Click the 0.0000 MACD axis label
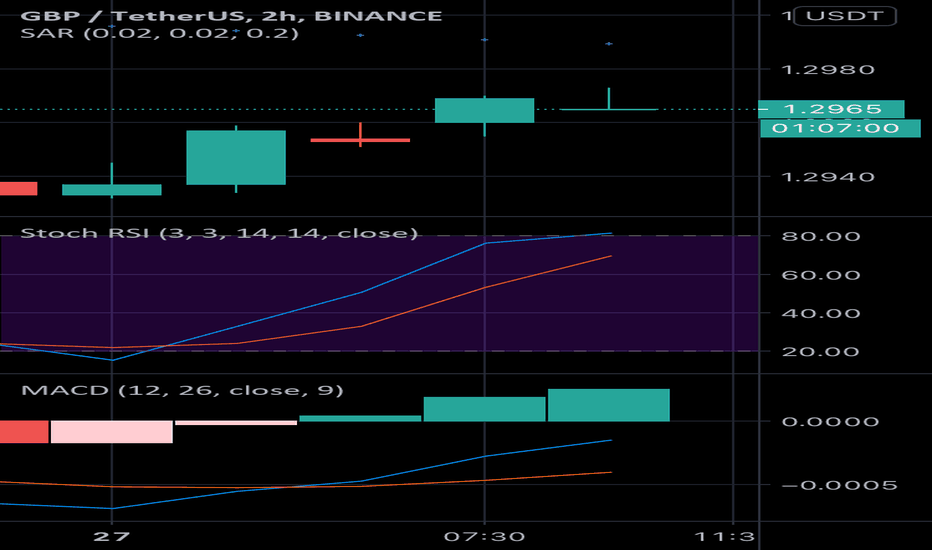The width and height of the screenshot is (932, 550). 830,422
